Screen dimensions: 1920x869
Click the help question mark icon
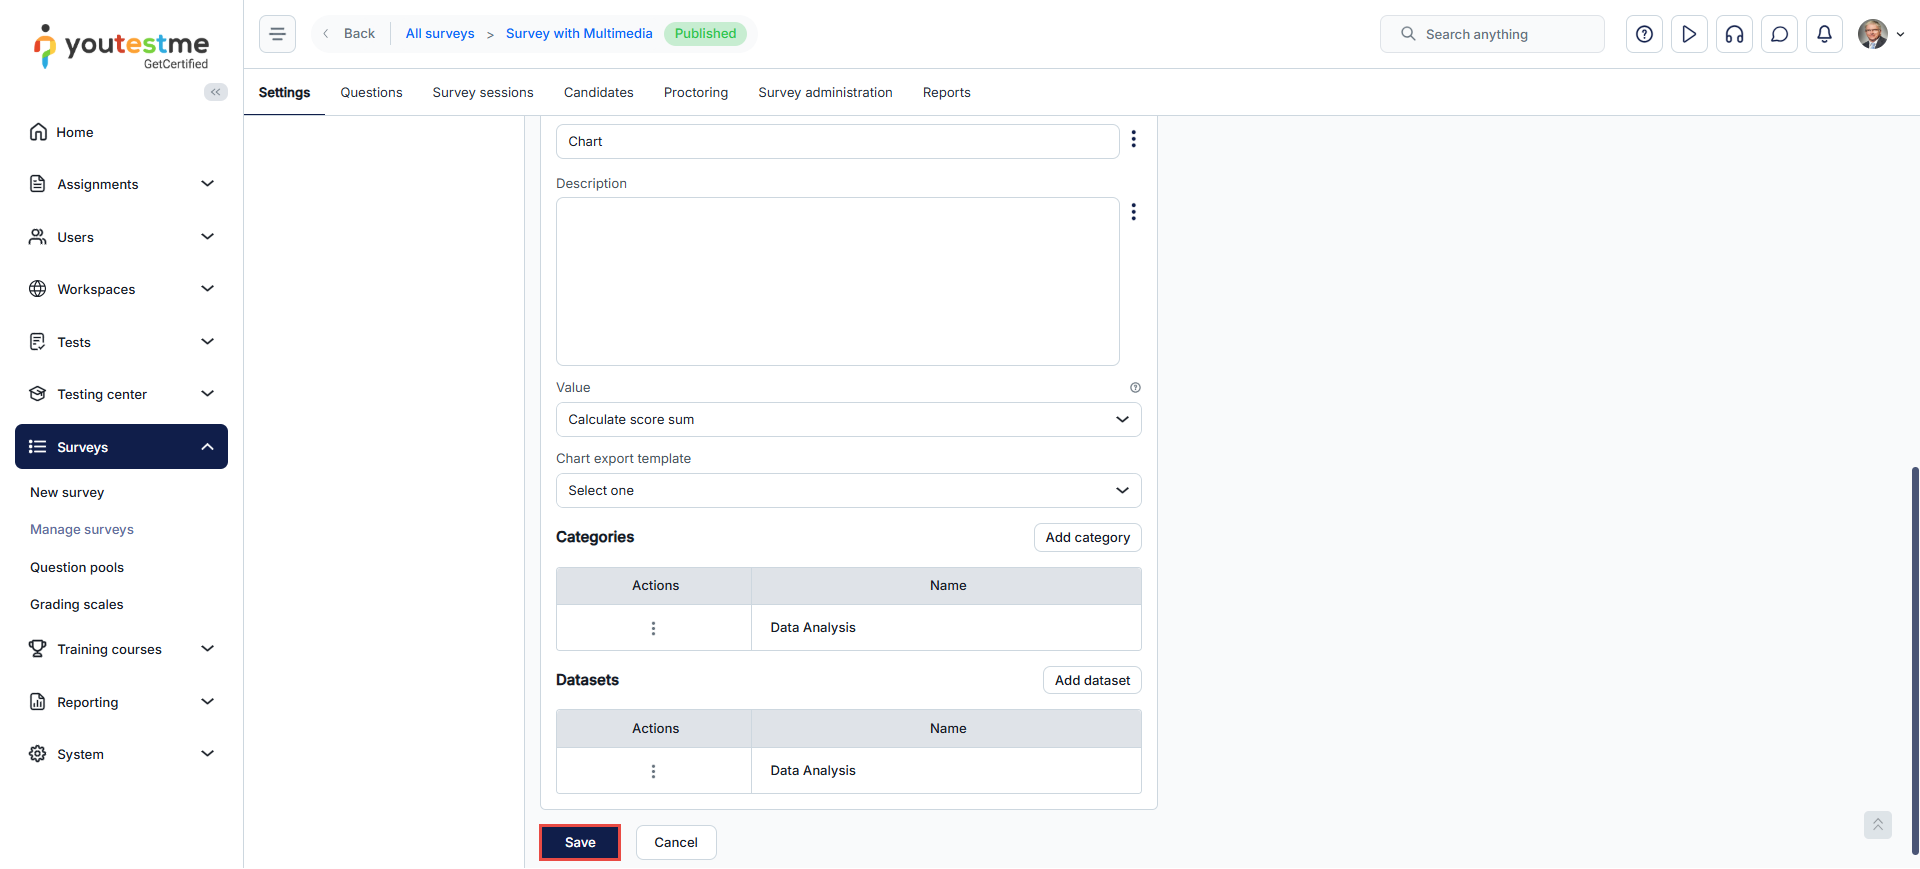pyautogui.click(x=1644, y=34)
